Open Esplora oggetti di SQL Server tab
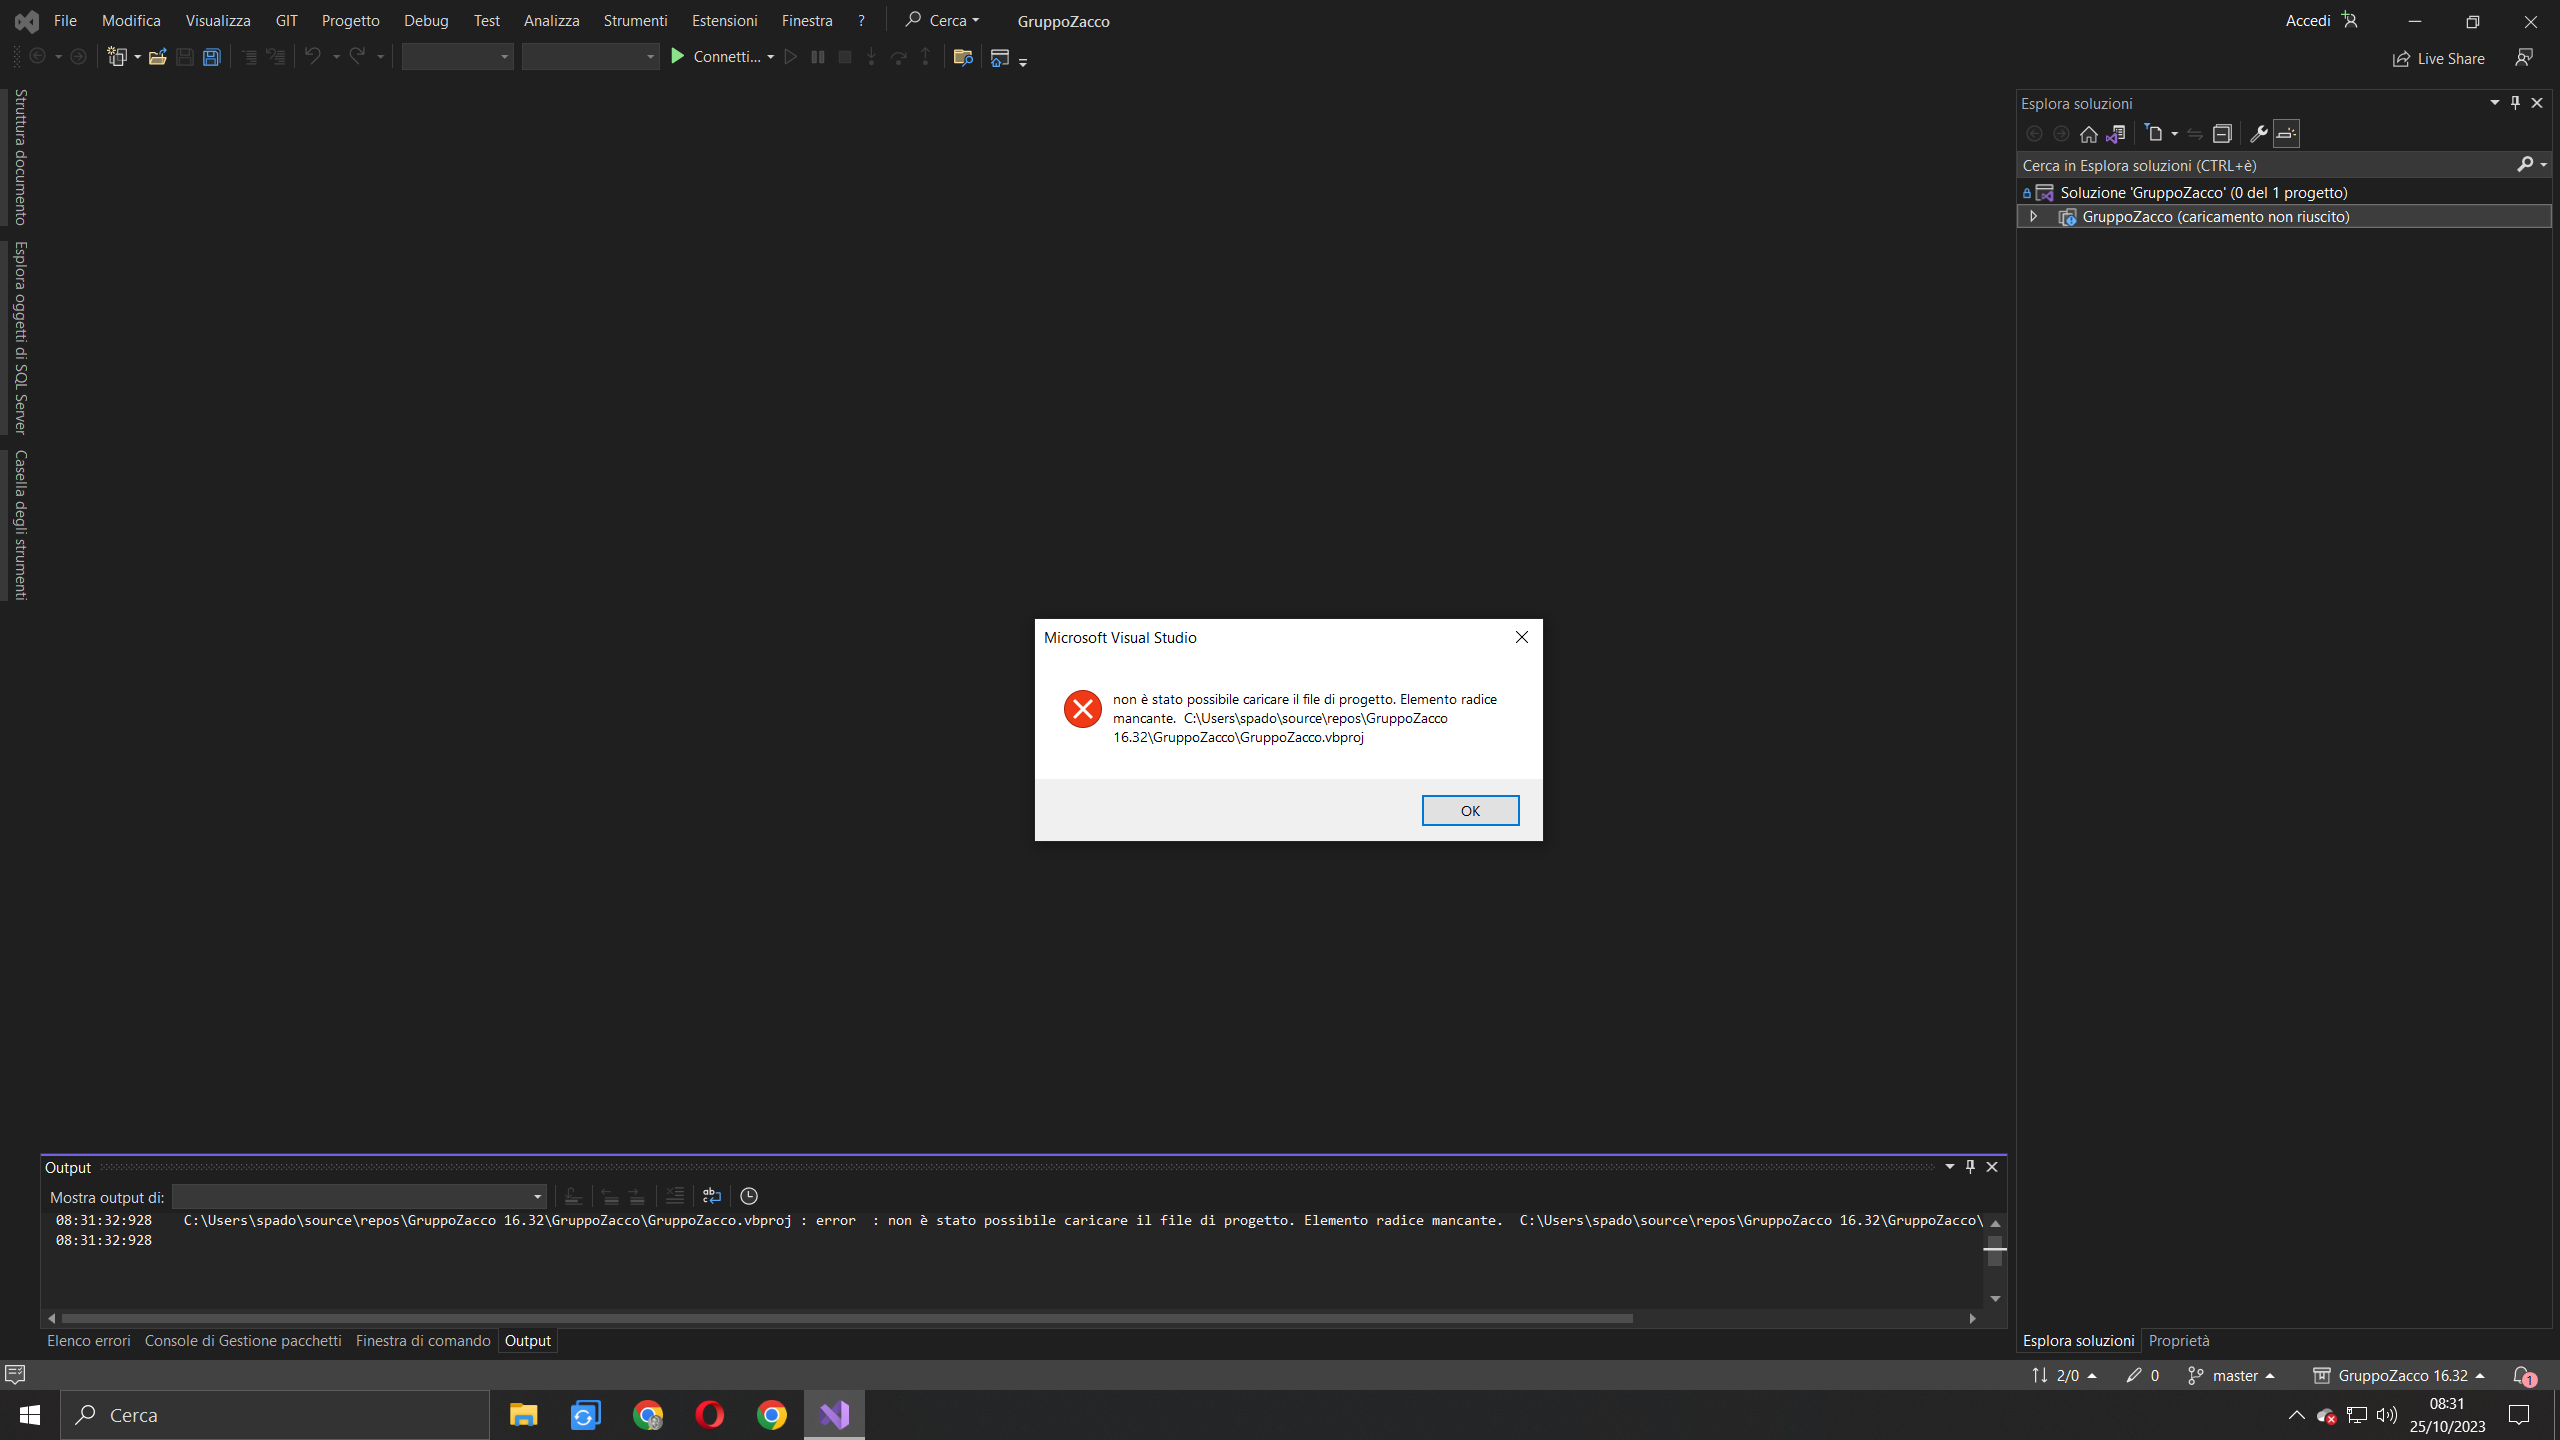2560x1440 pixels. pyautogui.click(x=20, y=337)
